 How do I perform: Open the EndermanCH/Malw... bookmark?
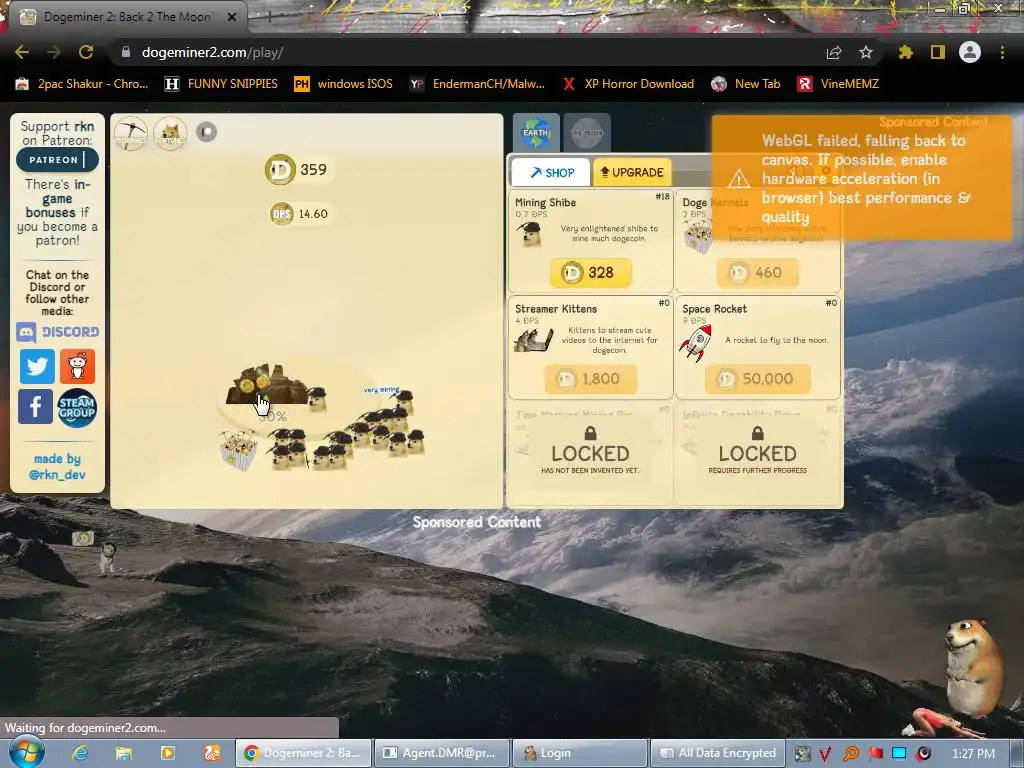click(477, 84)
